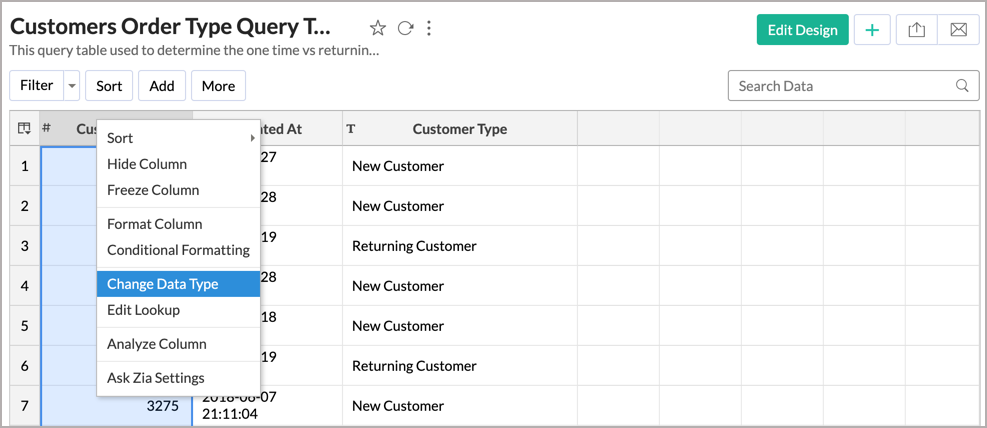This screenshot has height=428, width=987.
Task: Choose Ask Zia Settings menu entry
Action: [x=156, y=378]
